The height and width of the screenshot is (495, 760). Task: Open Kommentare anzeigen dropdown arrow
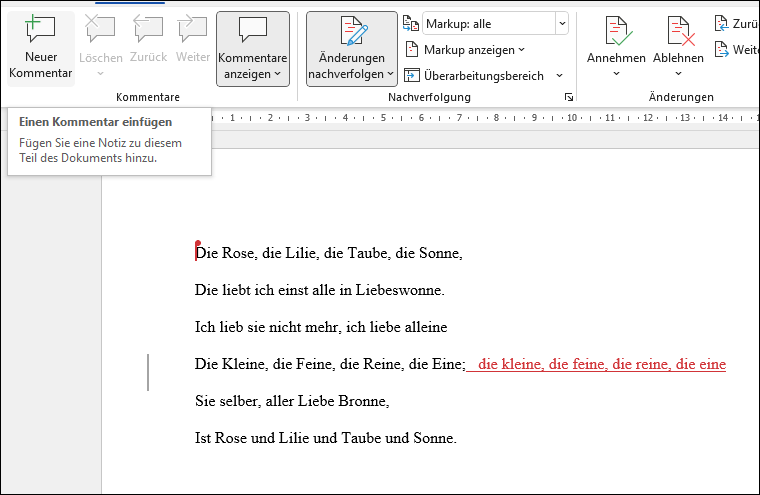point(277,74)
